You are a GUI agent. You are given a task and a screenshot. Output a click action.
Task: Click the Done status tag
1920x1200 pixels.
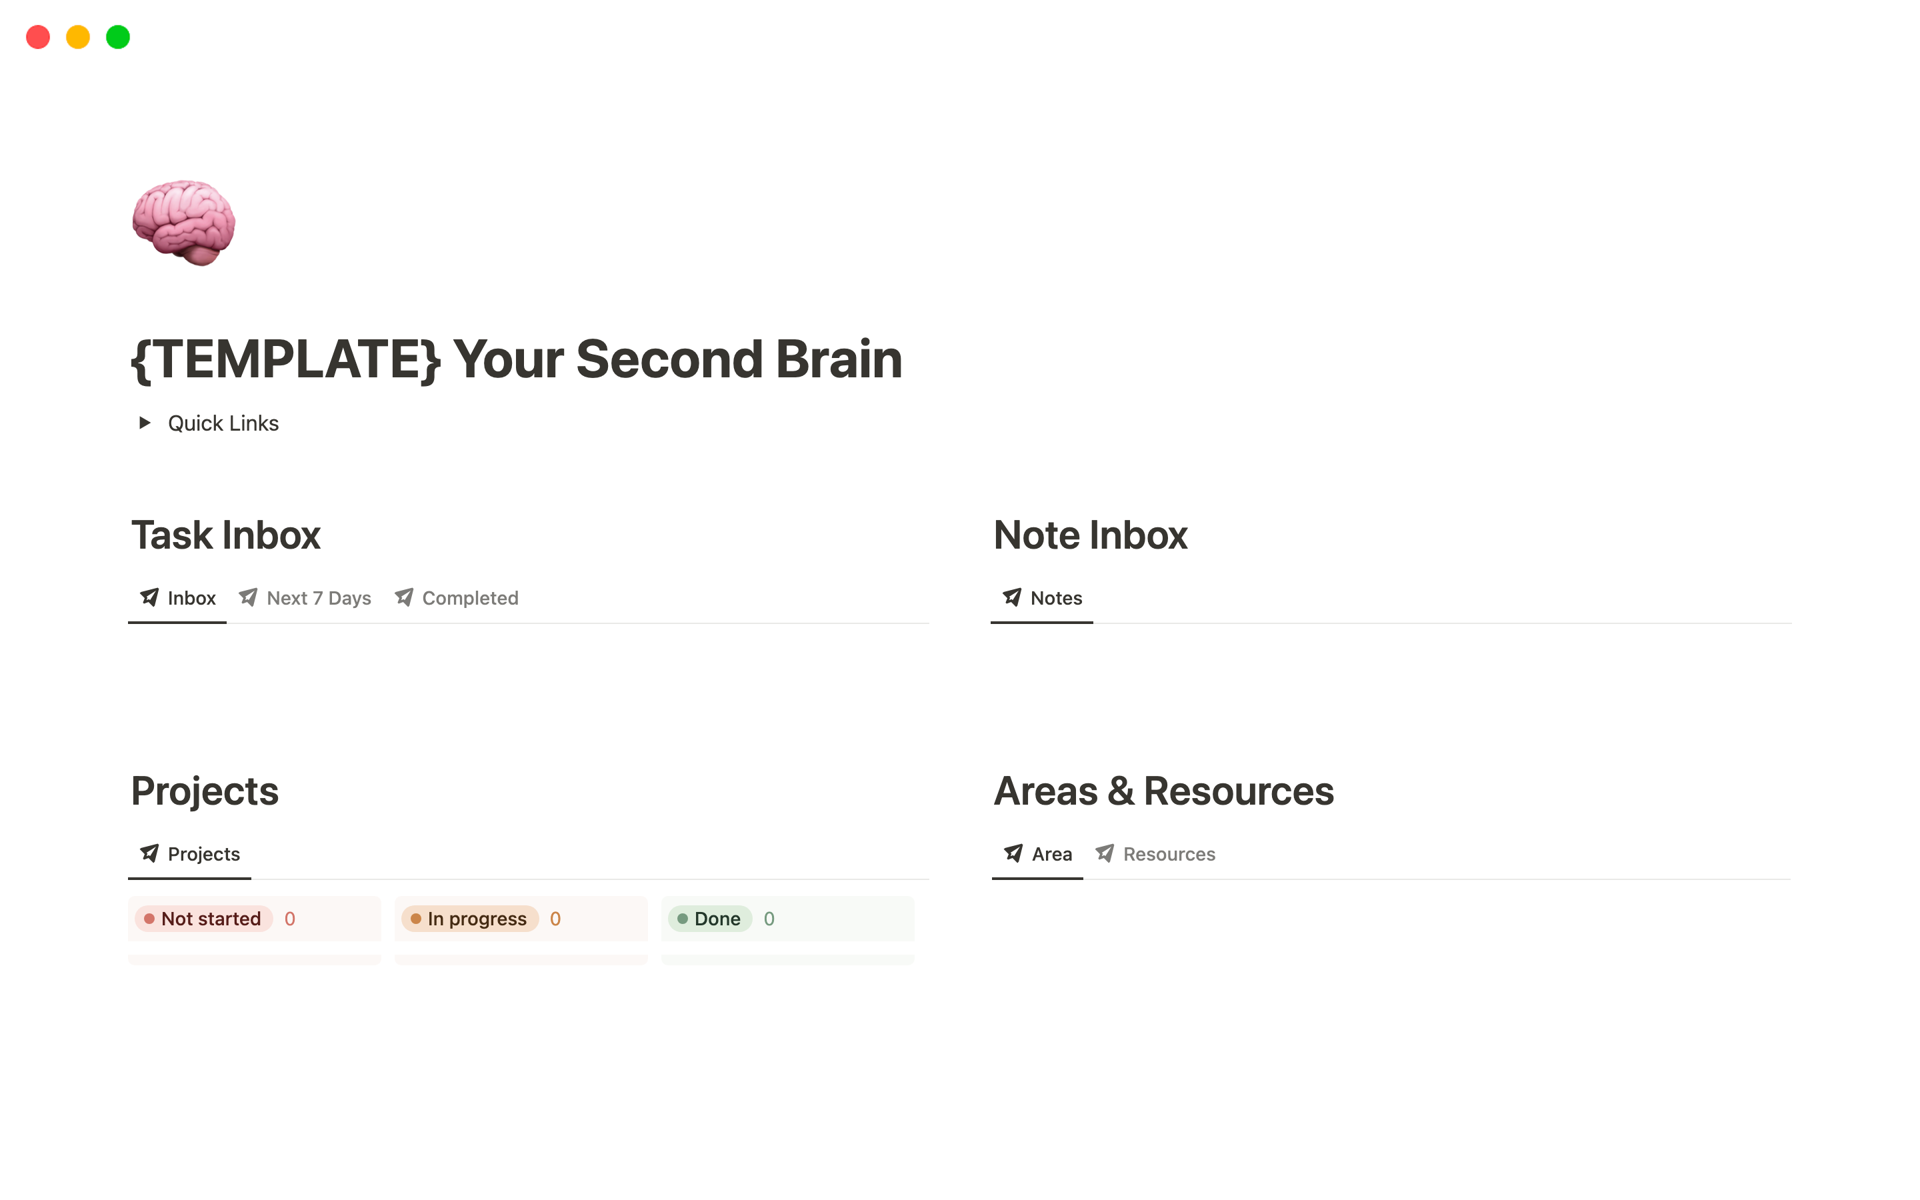tap(710, 919)
